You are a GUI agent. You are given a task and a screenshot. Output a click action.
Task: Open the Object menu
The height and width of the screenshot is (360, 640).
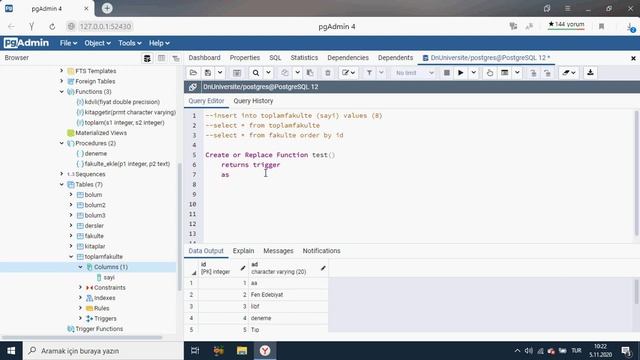click(97, 43)
